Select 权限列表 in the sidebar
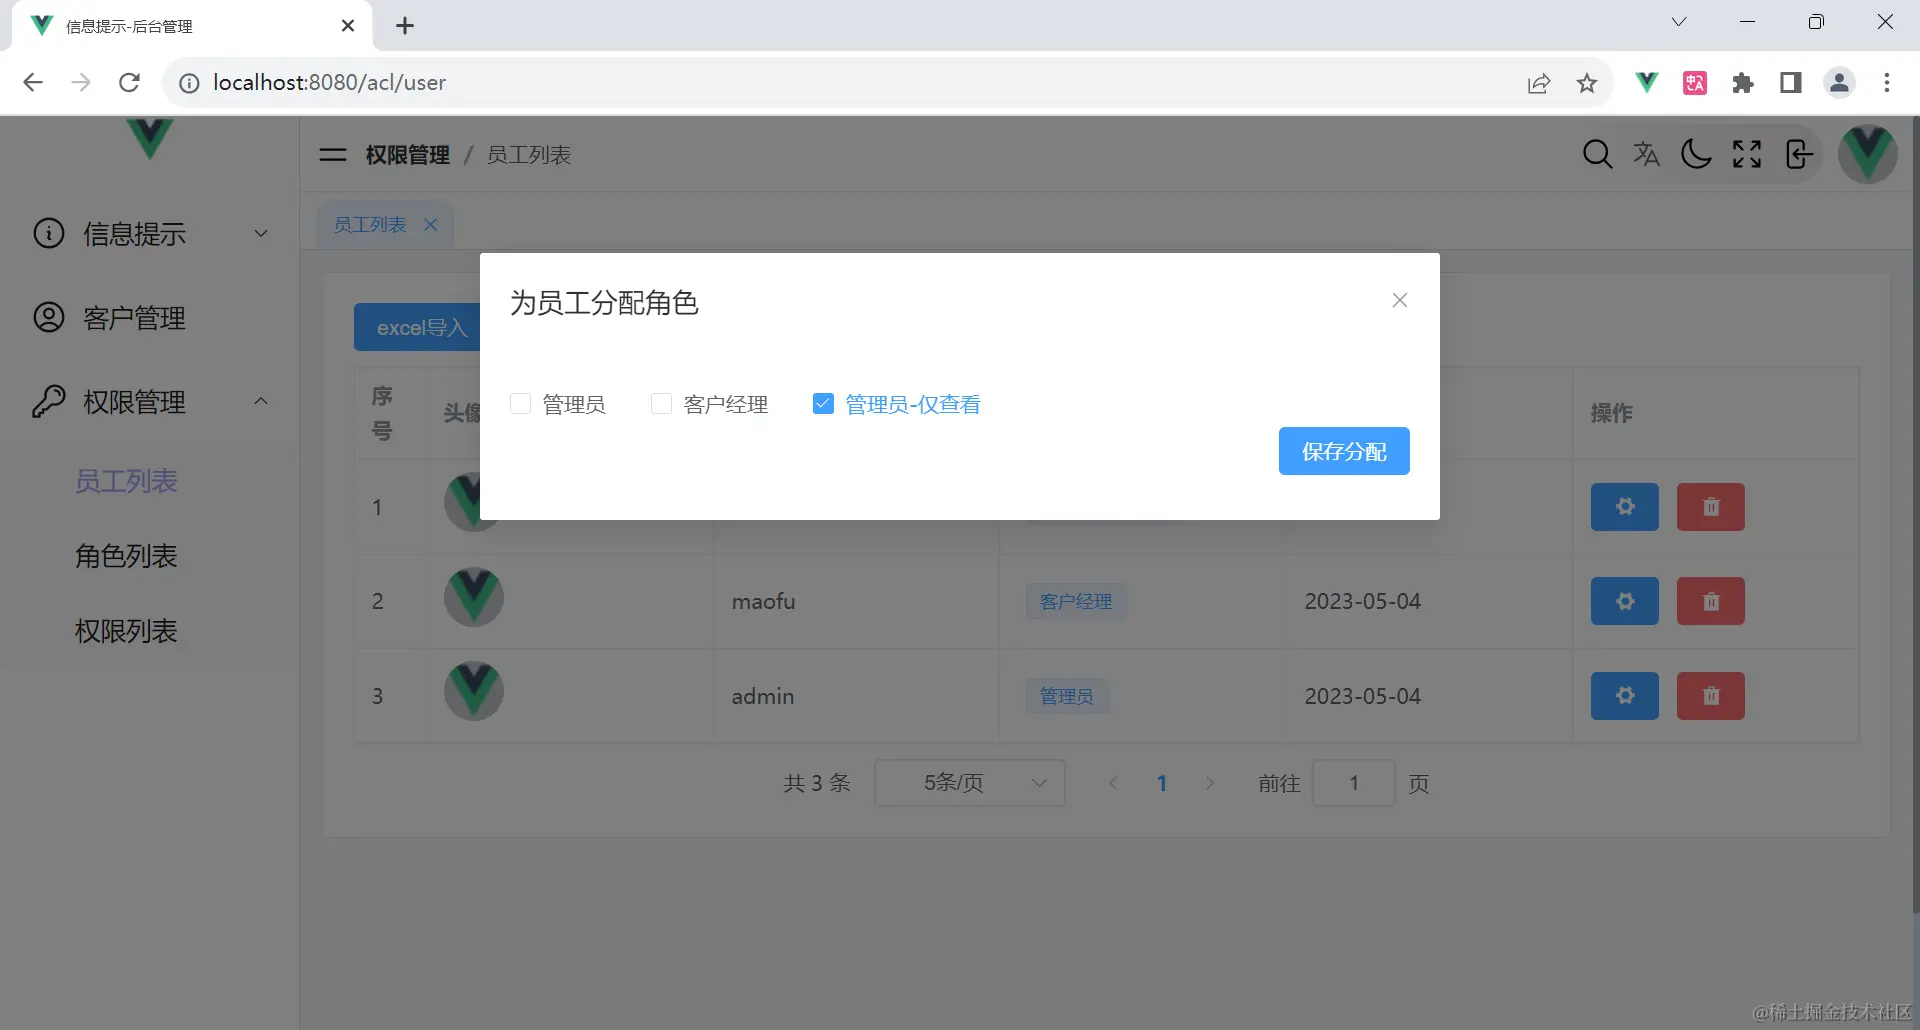This screenshot has width=1920, height=1030. [126, 631]
